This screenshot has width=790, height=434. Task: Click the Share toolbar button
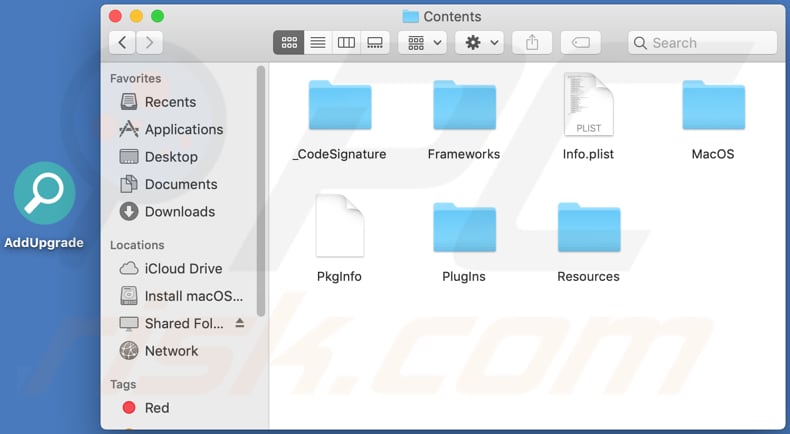(532, 43)
